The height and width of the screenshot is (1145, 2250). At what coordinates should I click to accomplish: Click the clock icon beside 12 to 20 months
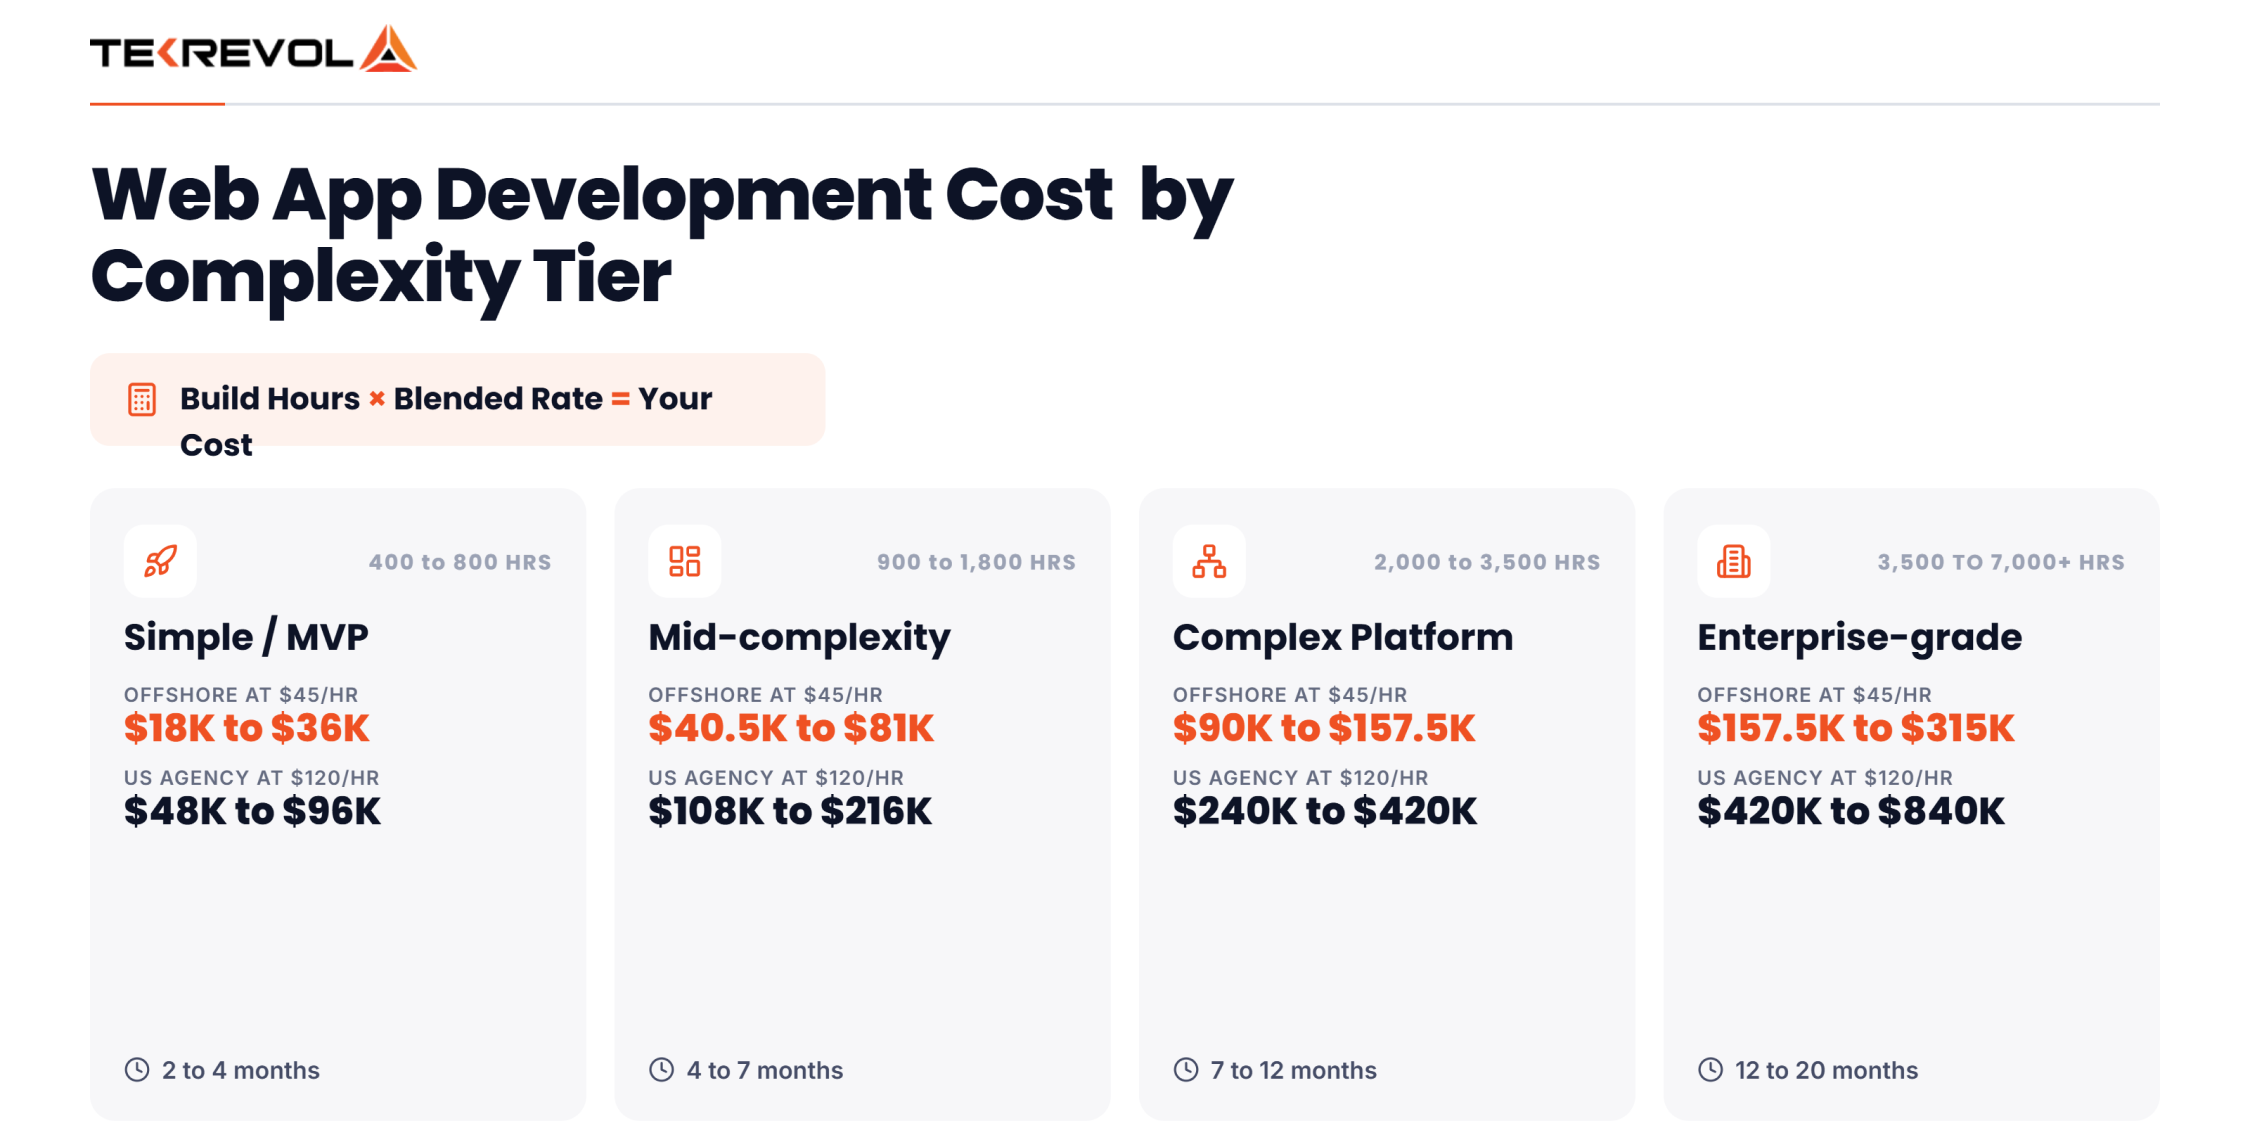pos(1711,1070)
